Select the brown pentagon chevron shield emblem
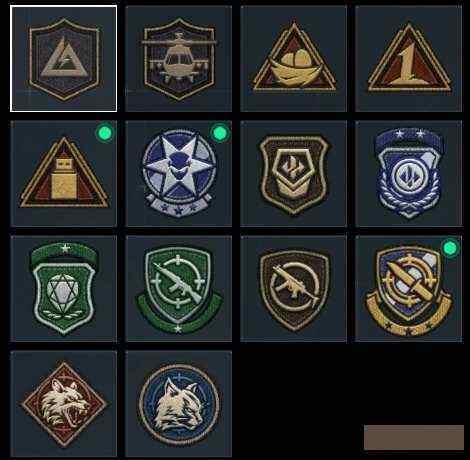Viewport: 470px width, 460px height. (294, 174)
